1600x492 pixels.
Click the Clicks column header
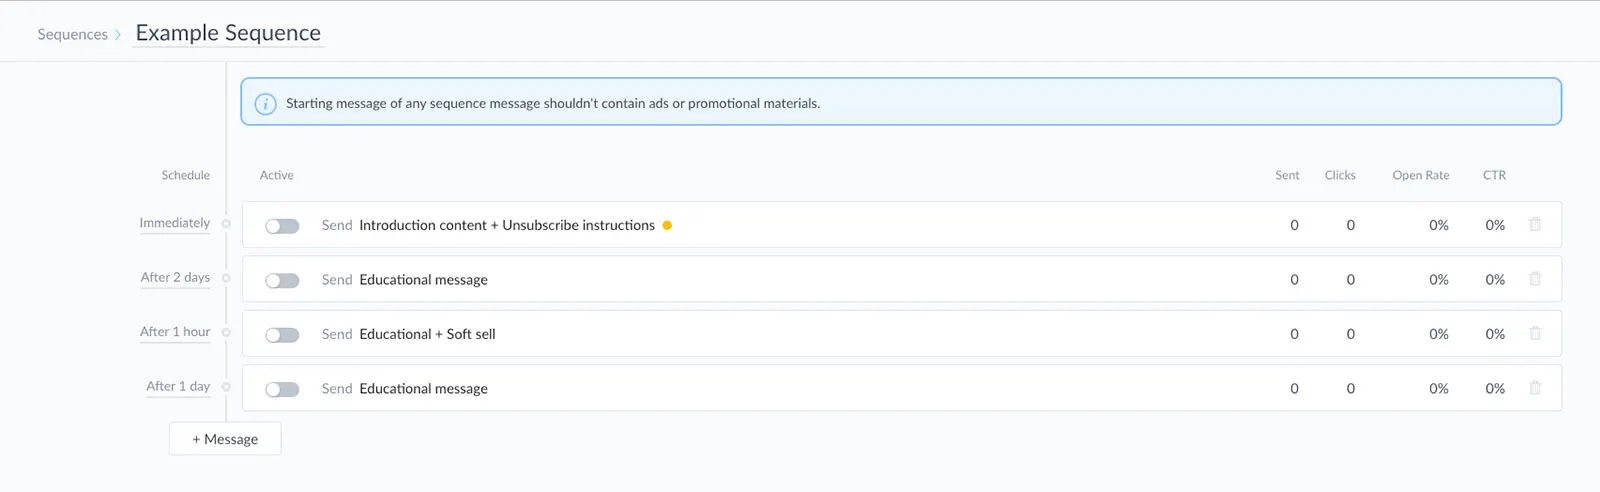tap(1340, 175)
